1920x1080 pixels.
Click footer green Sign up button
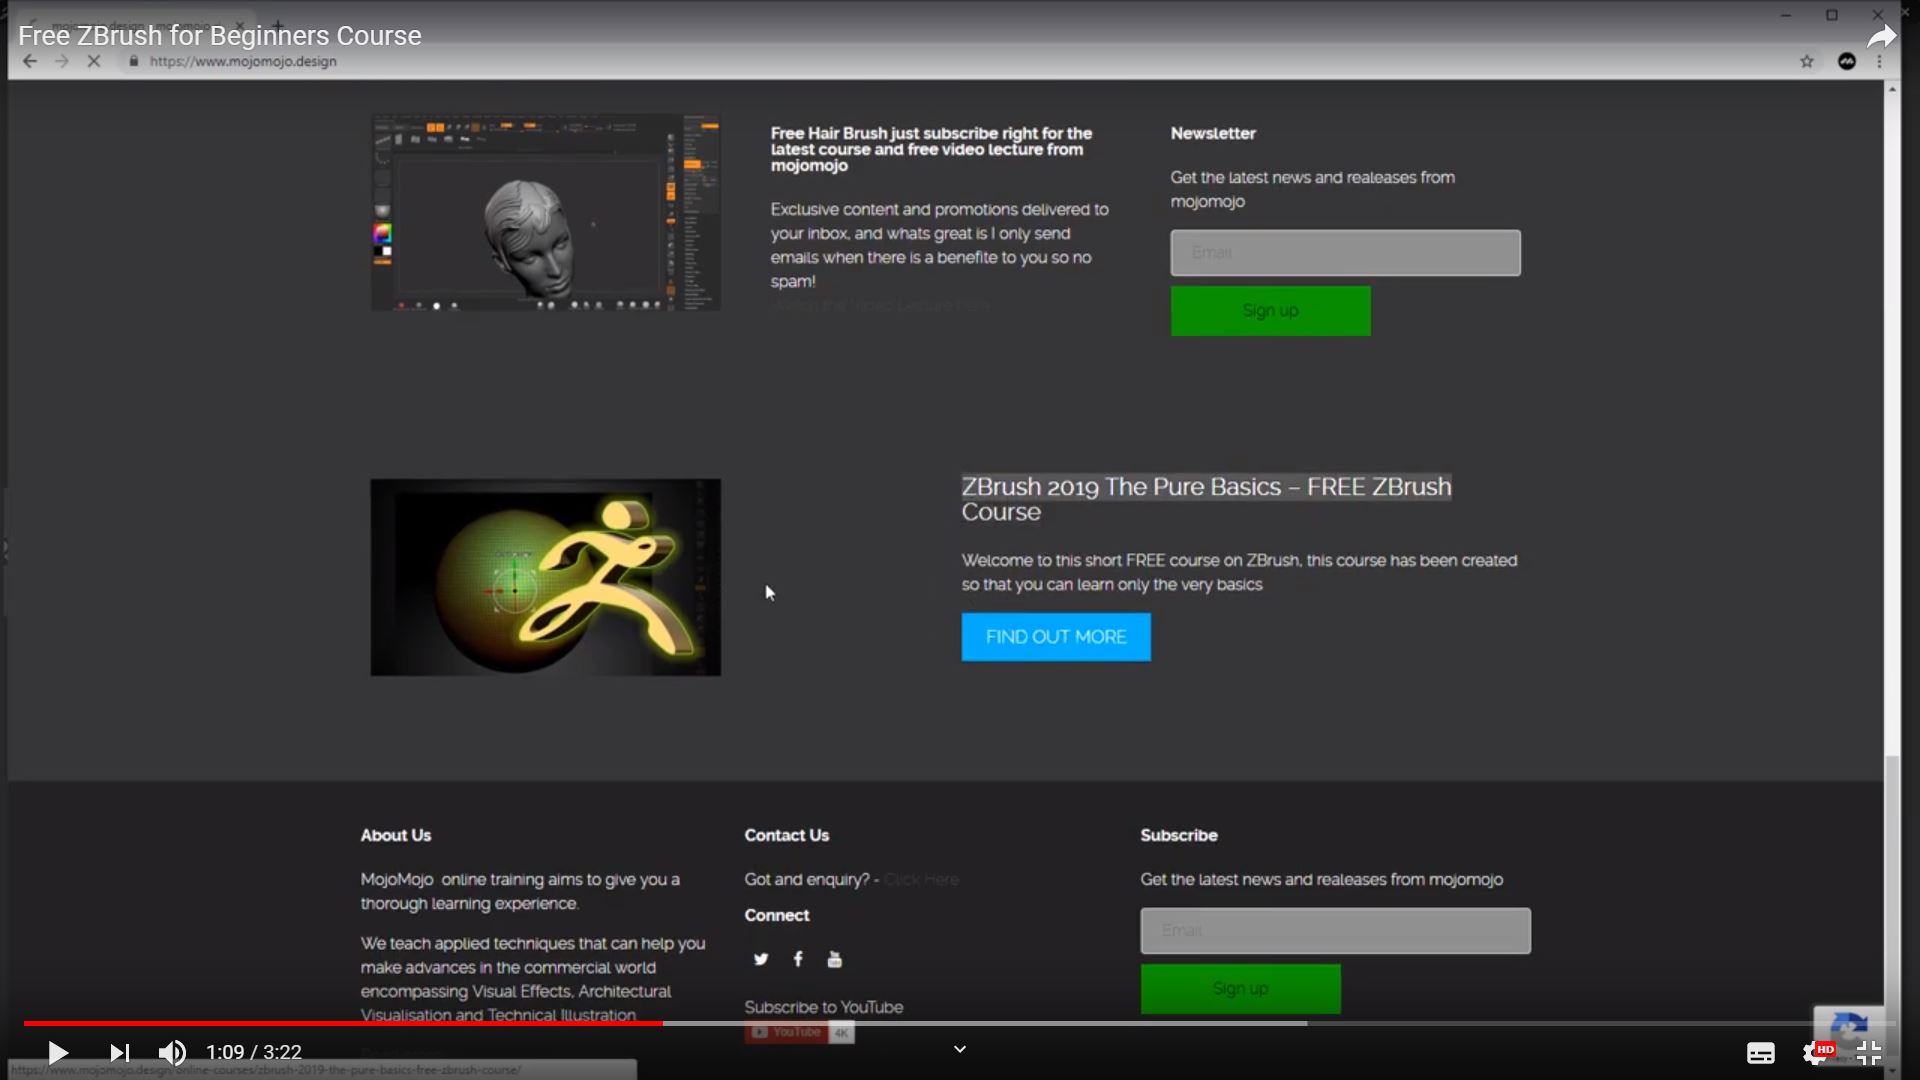tap(1241, 989)
